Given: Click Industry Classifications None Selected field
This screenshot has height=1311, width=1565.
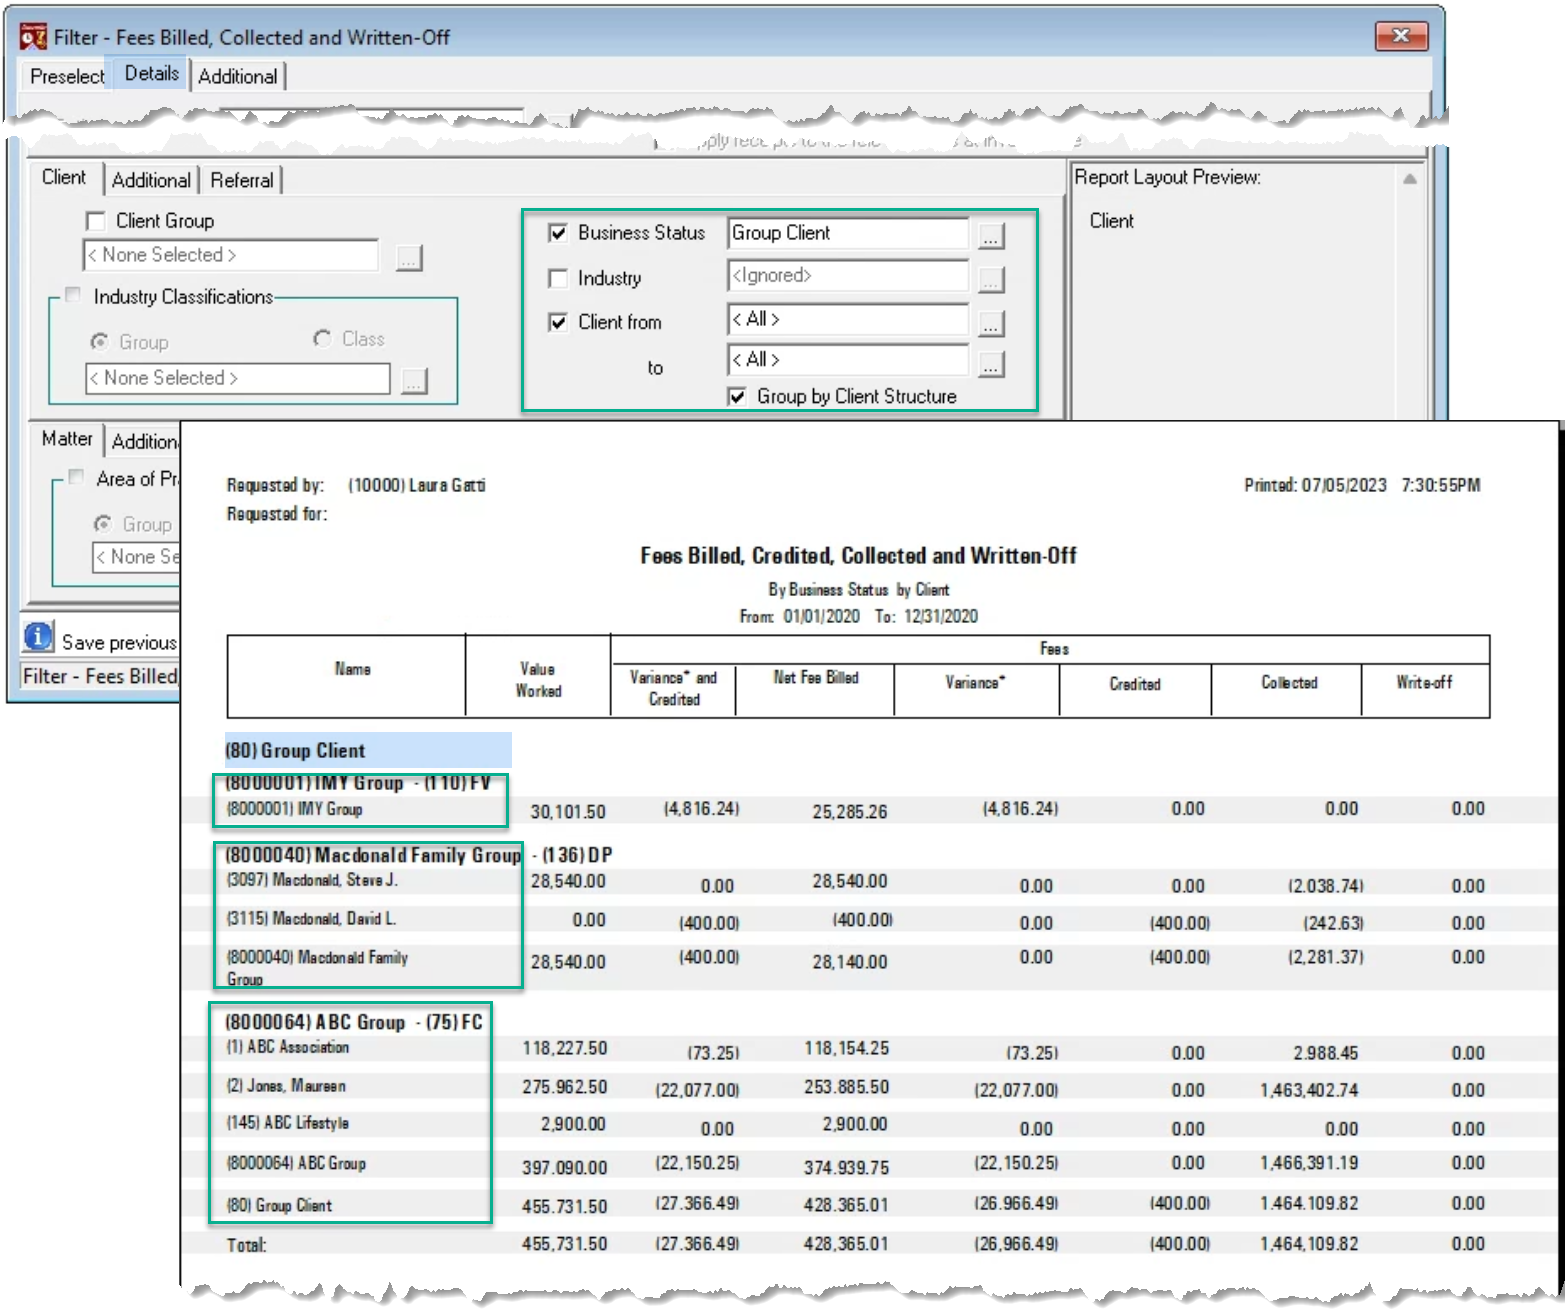Looking at the screenshot, I should (x=238, y=378).
